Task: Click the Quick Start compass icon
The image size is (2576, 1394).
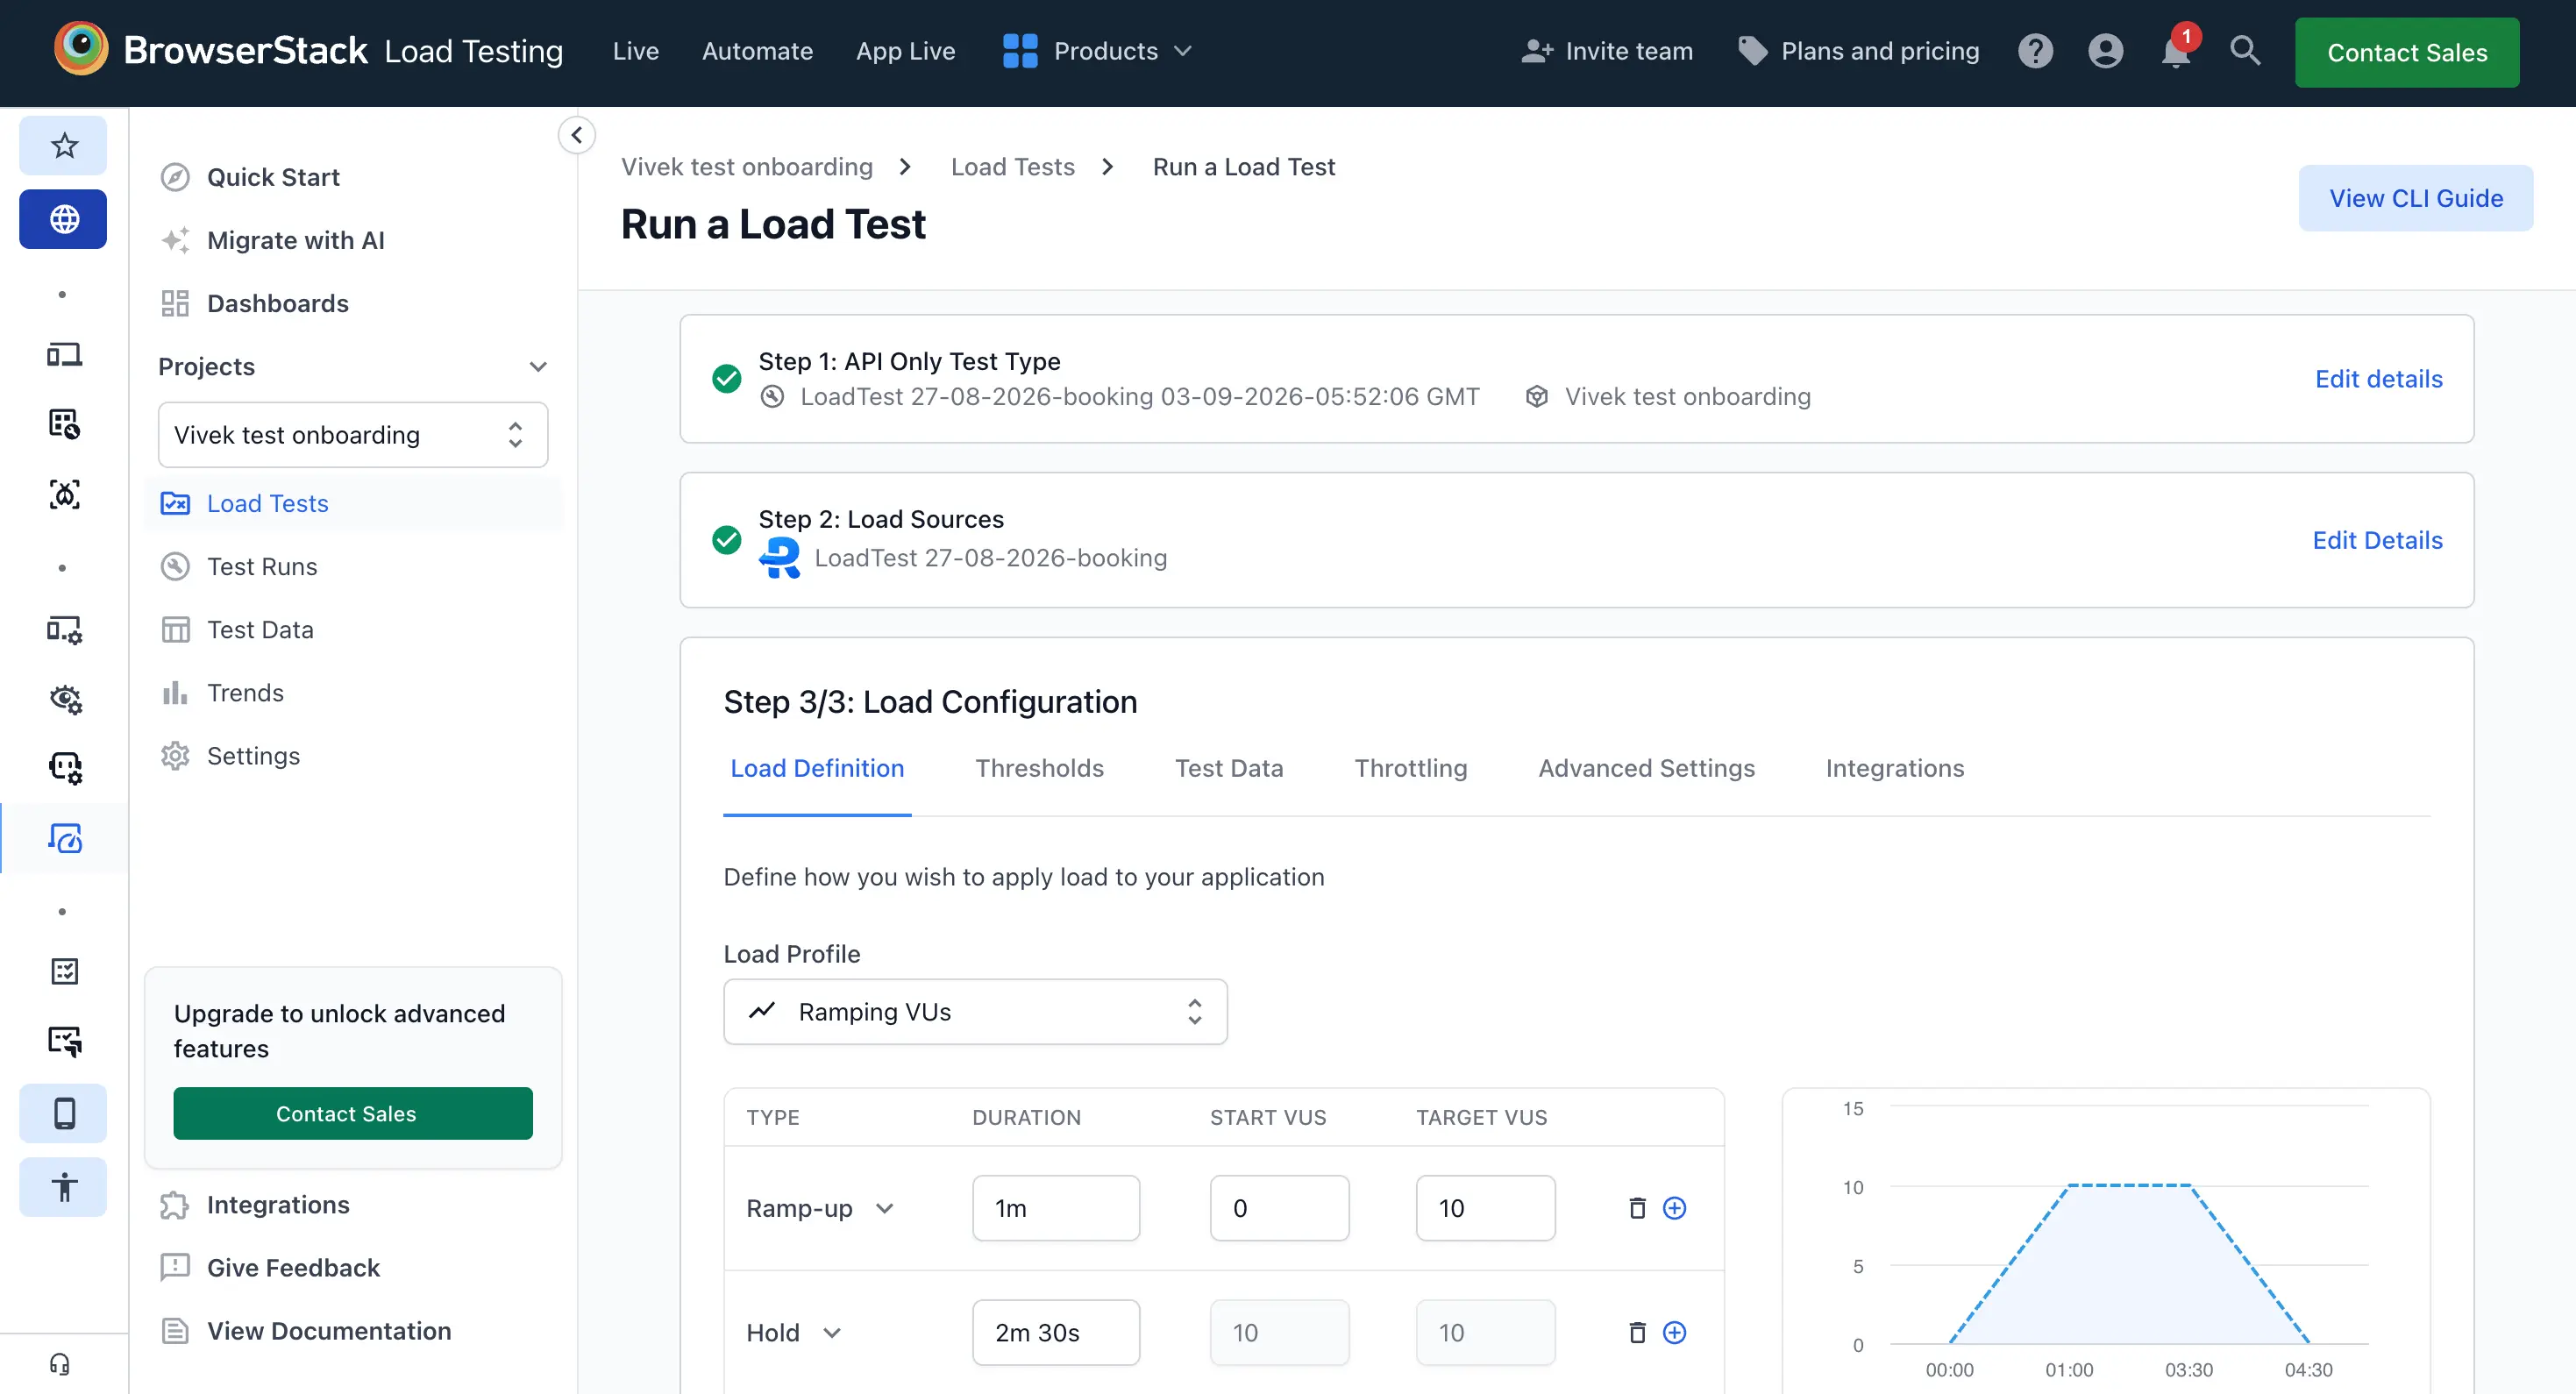Action: click(175, 177)
